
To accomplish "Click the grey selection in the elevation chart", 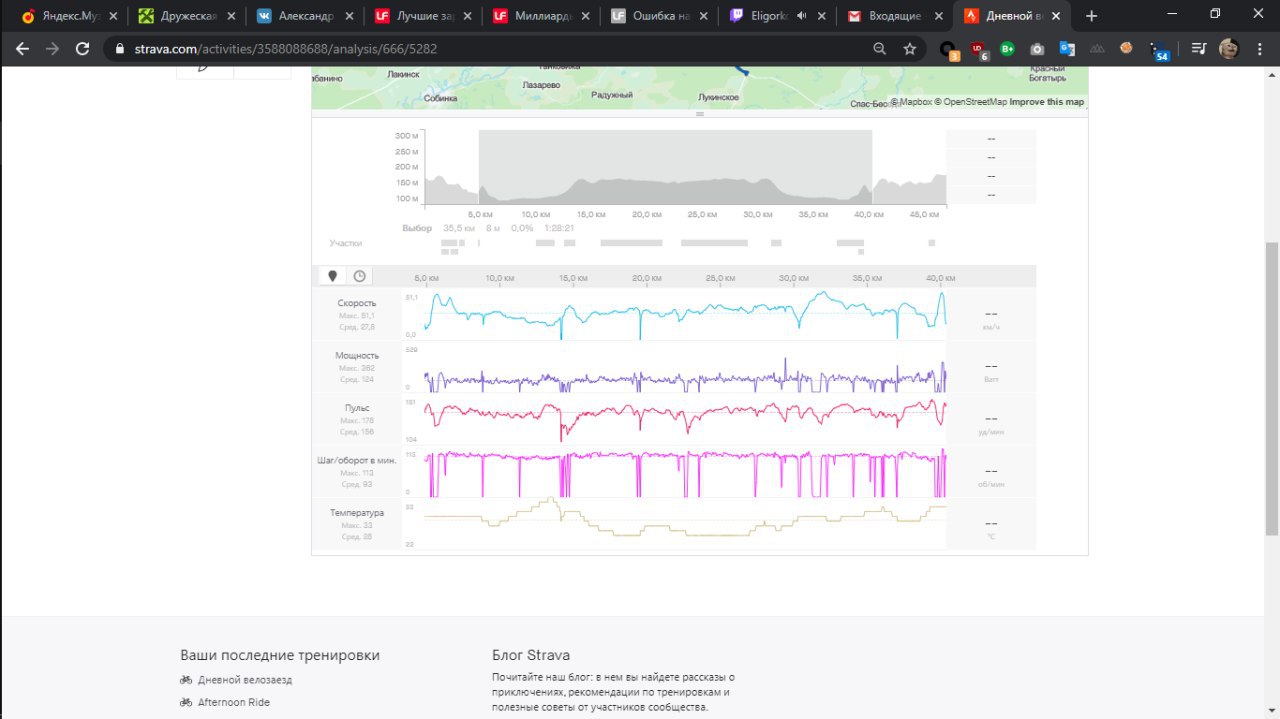I will 675,168.
